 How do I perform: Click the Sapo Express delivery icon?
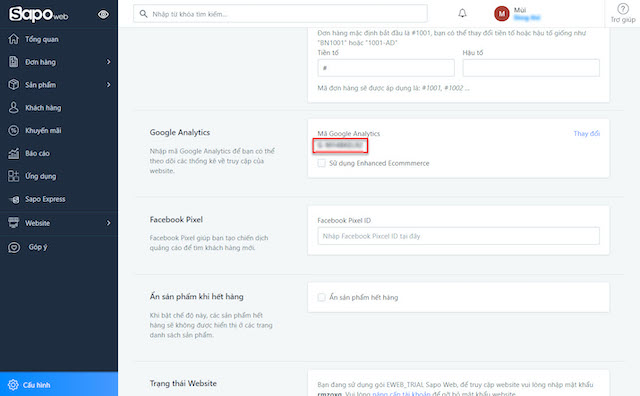[x=14, y=199]
